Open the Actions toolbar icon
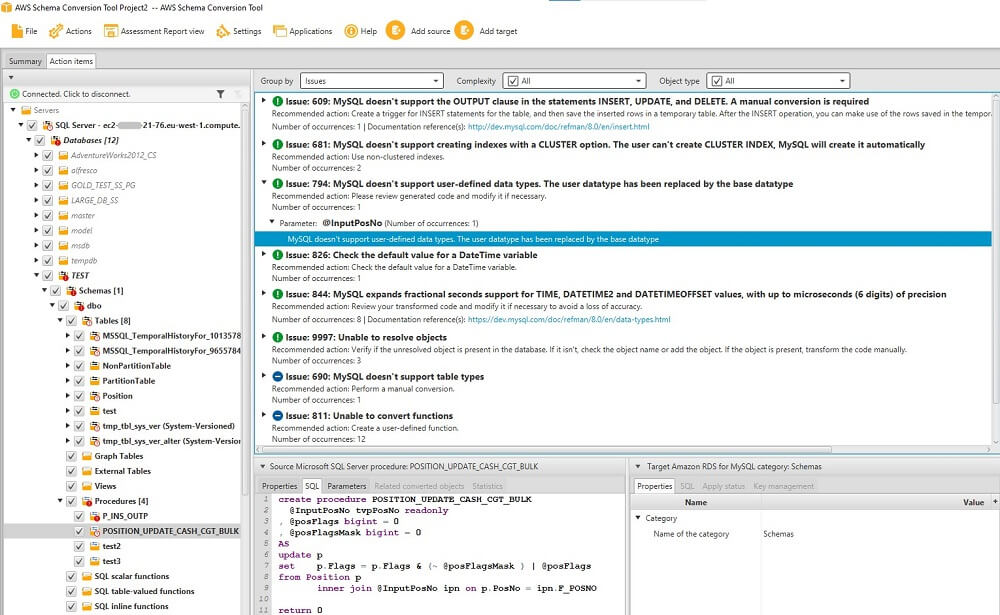1000x615 pixels. pyautogui.click(x=62, y=30)
